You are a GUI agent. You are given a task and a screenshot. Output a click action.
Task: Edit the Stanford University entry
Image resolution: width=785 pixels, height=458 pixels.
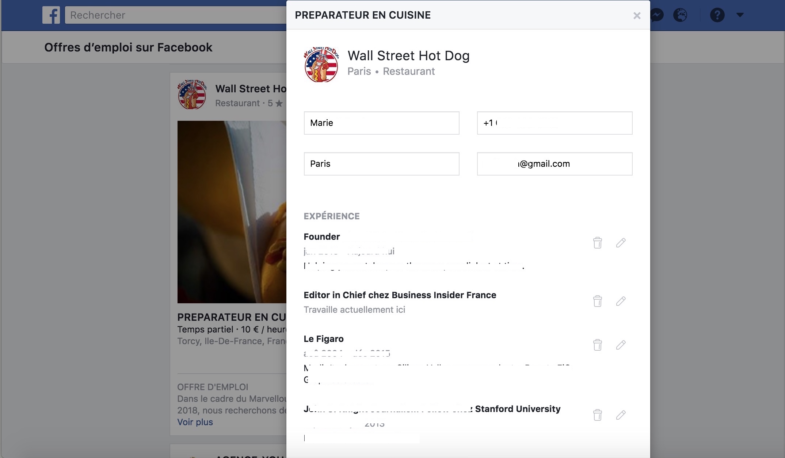click(x=621, y=415)
